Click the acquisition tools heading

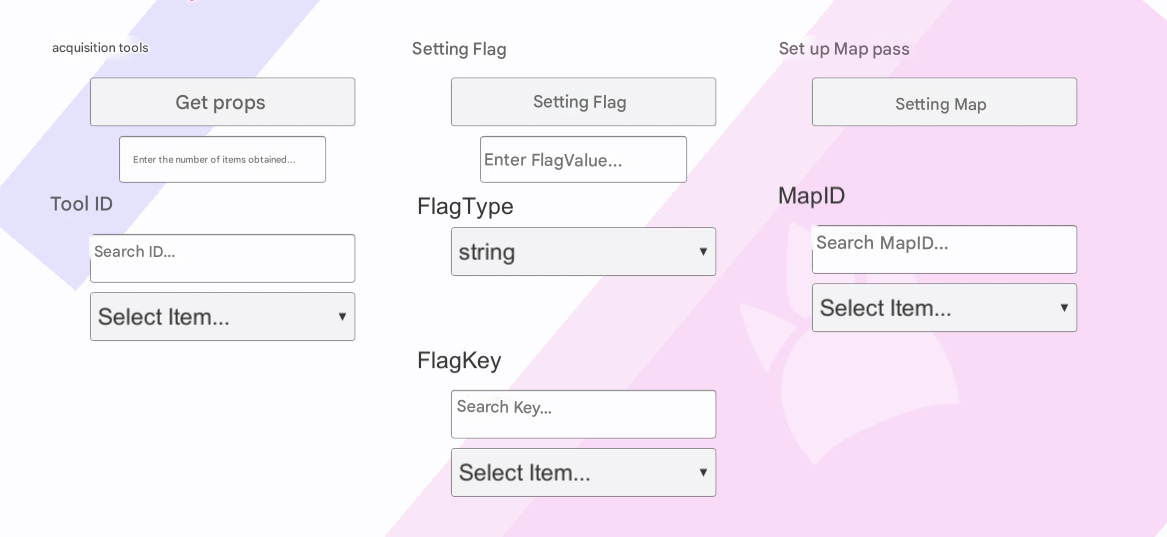click(100, 48)
